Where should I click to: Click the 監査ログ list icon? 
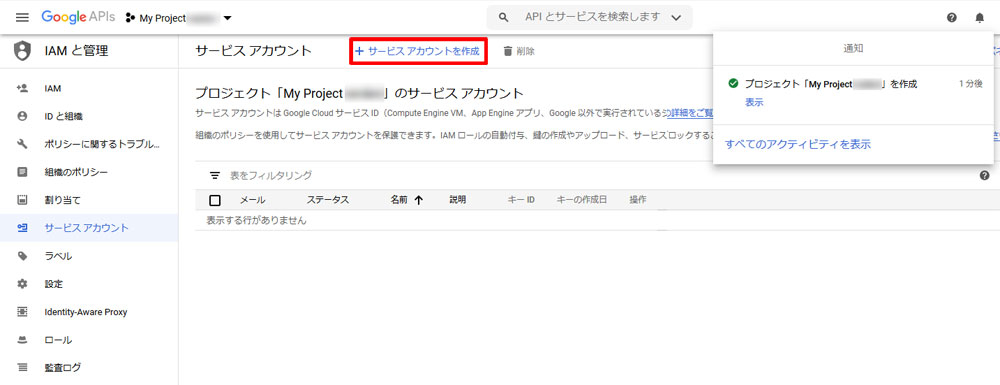point(22,368)
